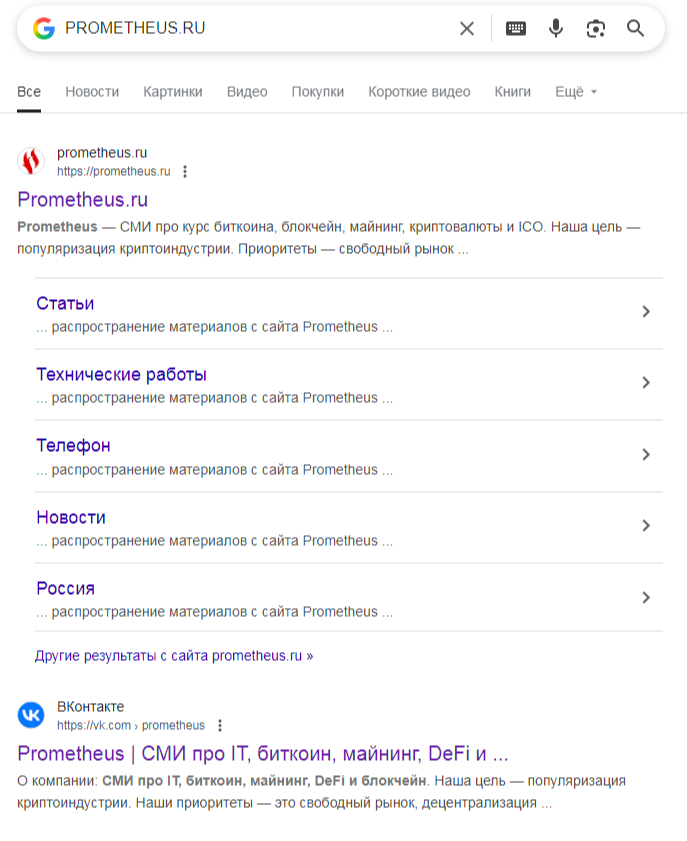Viewport: 687px width, 841px height.
Task: Switch to the Новости search tab
Action: (92, 92)
